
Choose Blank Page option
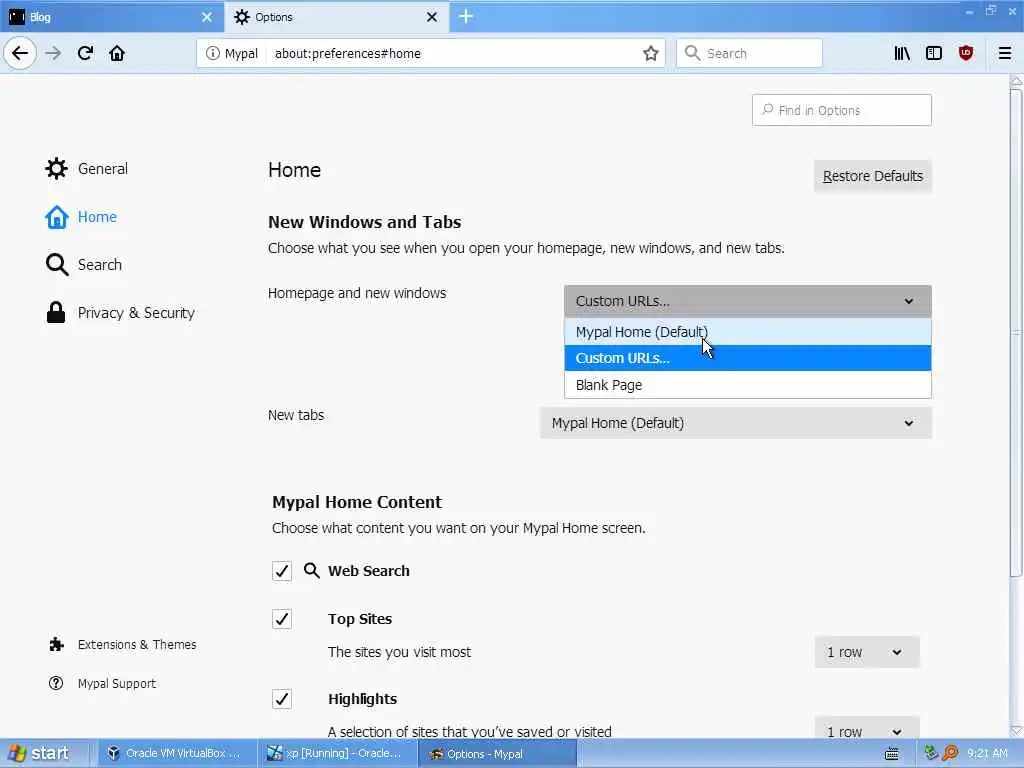[748, 385]
